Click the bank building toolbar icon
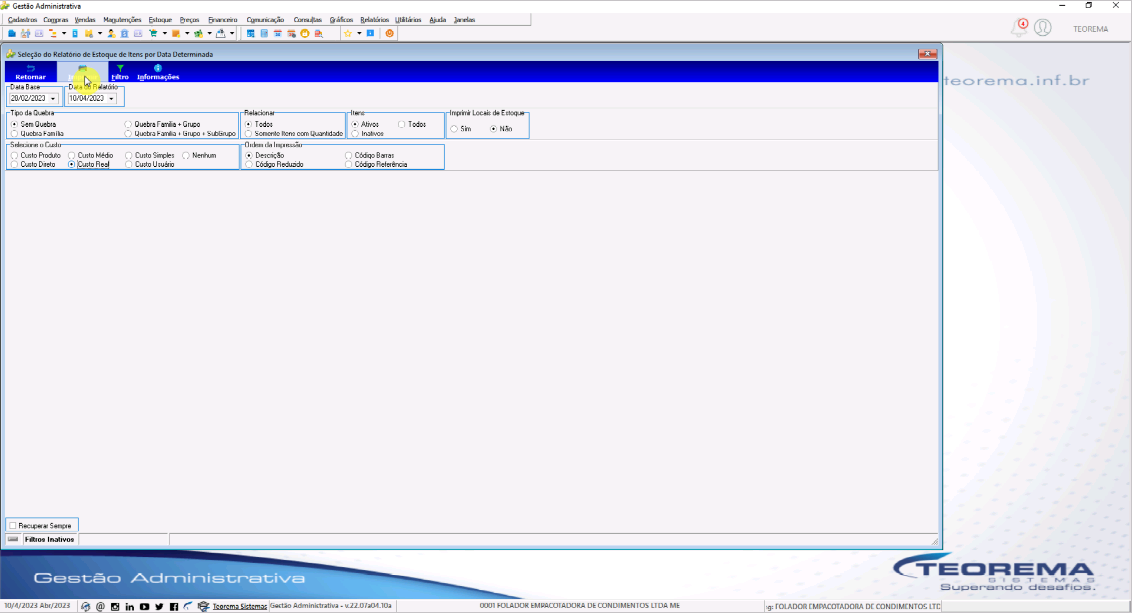Viewport: 1132px width, 615px height. [124, 33]
